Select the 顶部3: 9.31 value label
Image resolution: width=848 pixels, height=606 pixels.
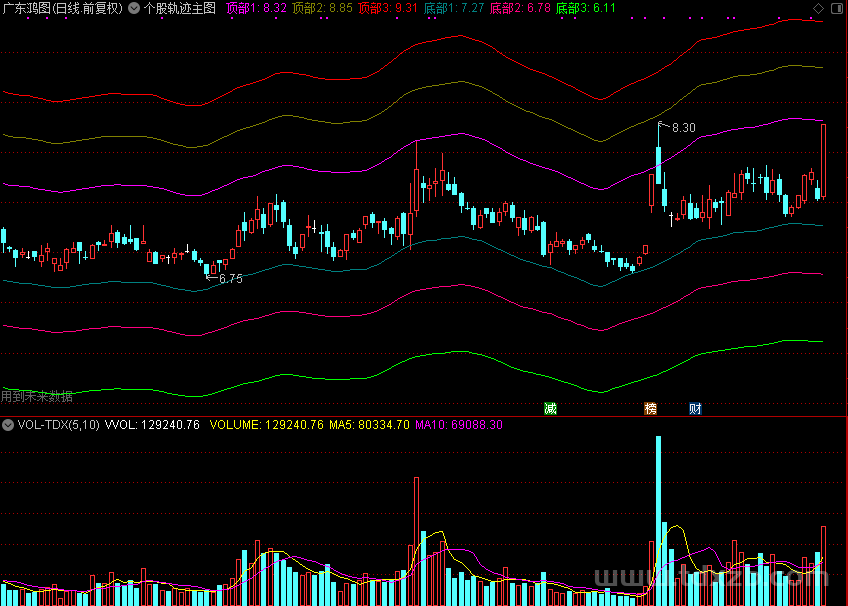pyautogui.click(x=388, y=8)
